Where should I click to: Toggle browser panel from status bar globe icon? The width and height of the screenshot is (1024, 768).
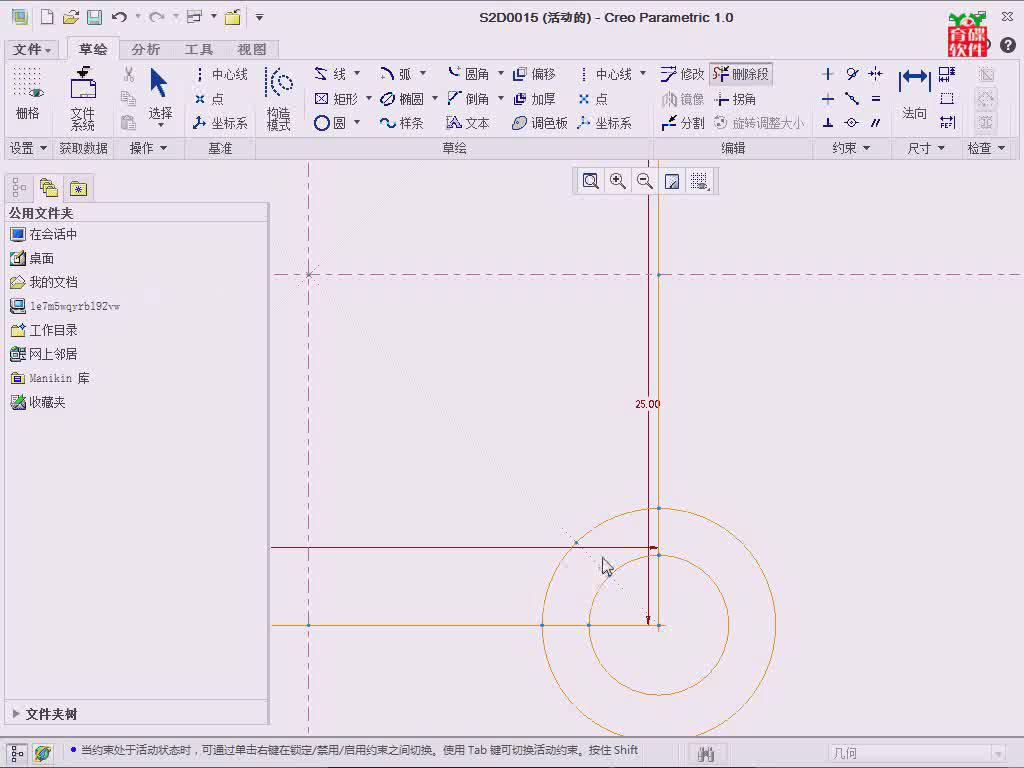(x=43, y=753)
